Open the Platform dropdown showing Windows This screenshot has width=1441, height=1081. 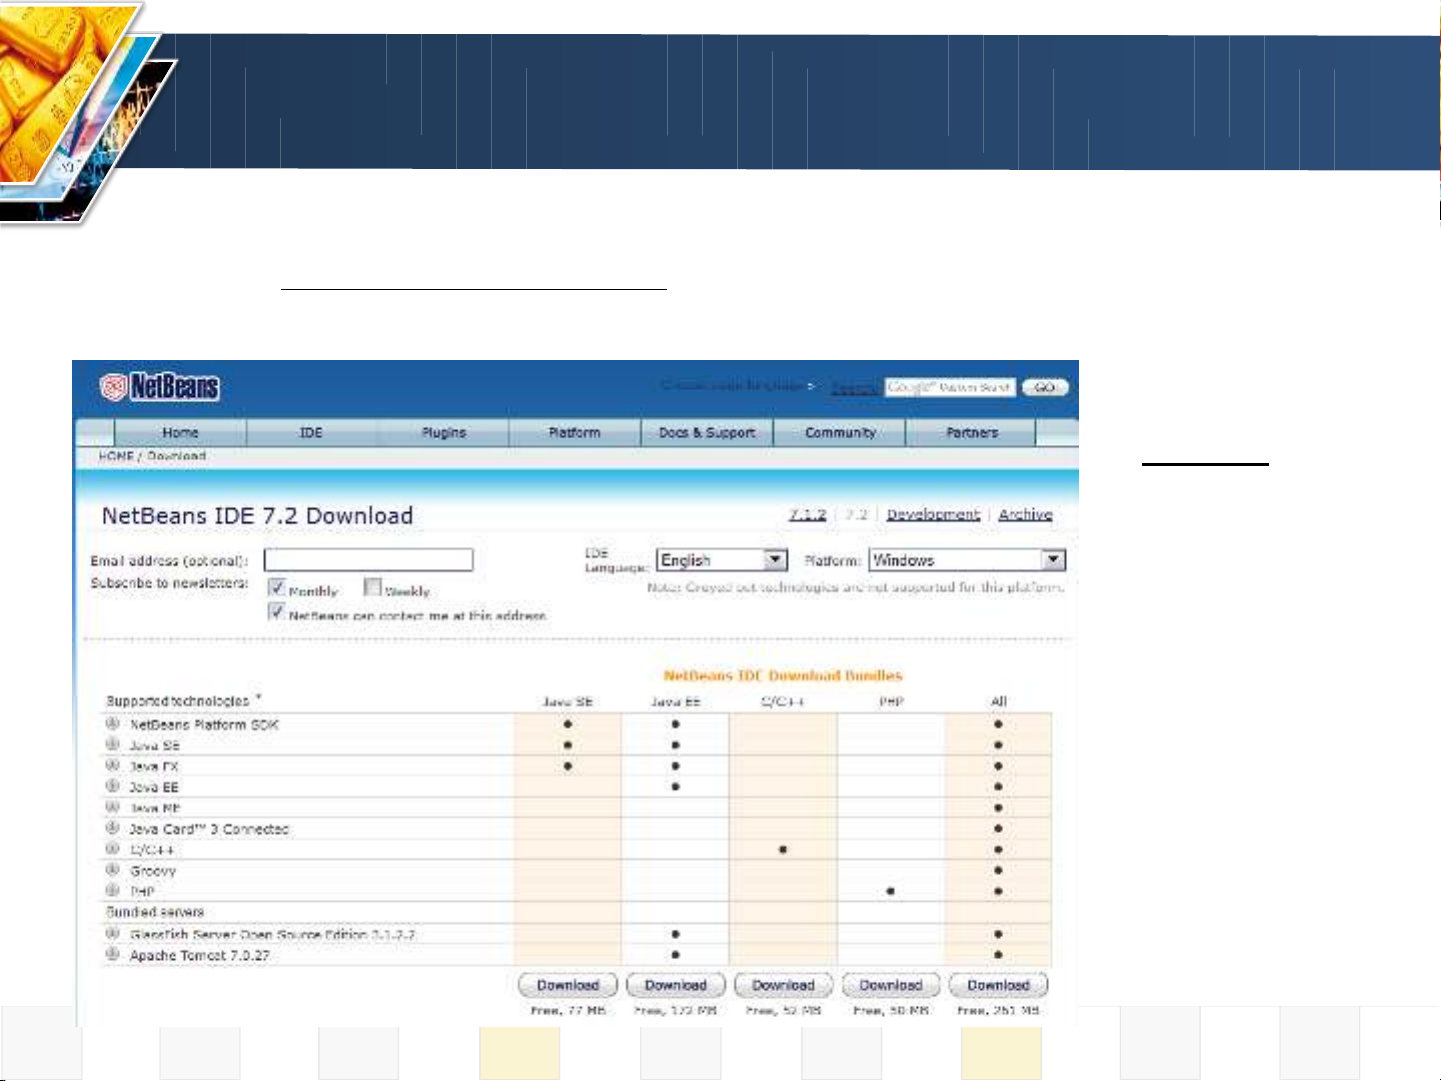tap(967, 560)
